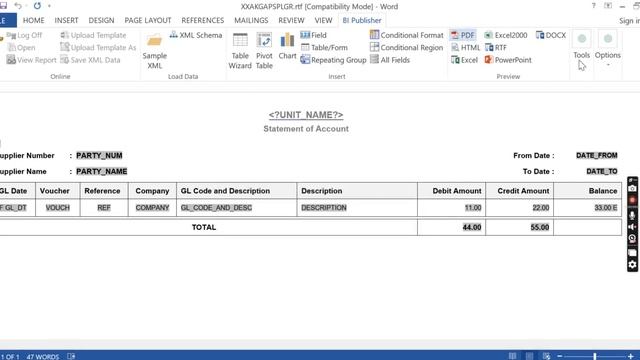Load an XML Schema

[x=196, y=36]
